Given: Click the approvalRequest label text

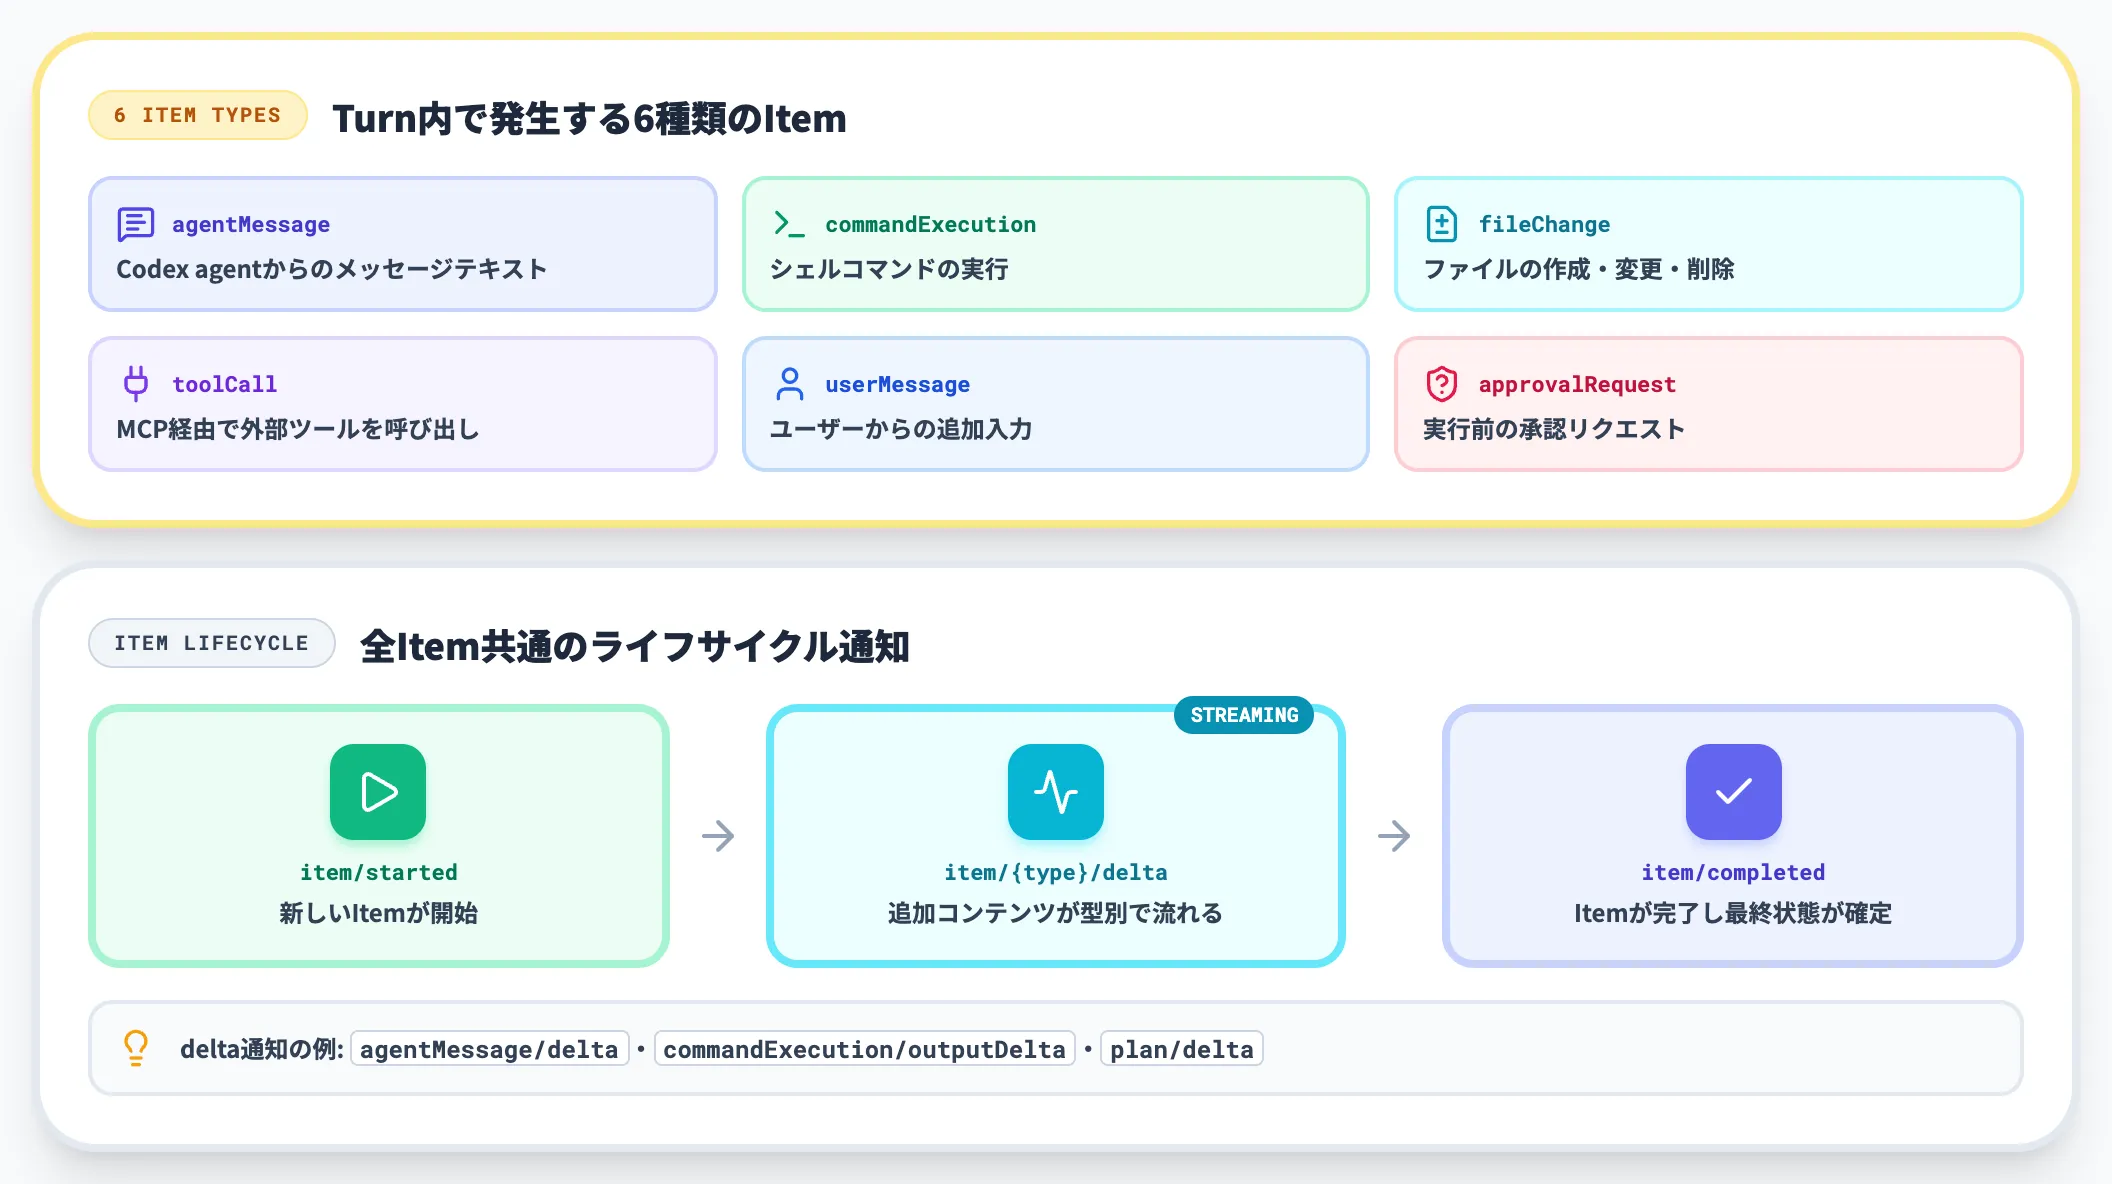Looking at the screenshot, I should [1577, 385].
